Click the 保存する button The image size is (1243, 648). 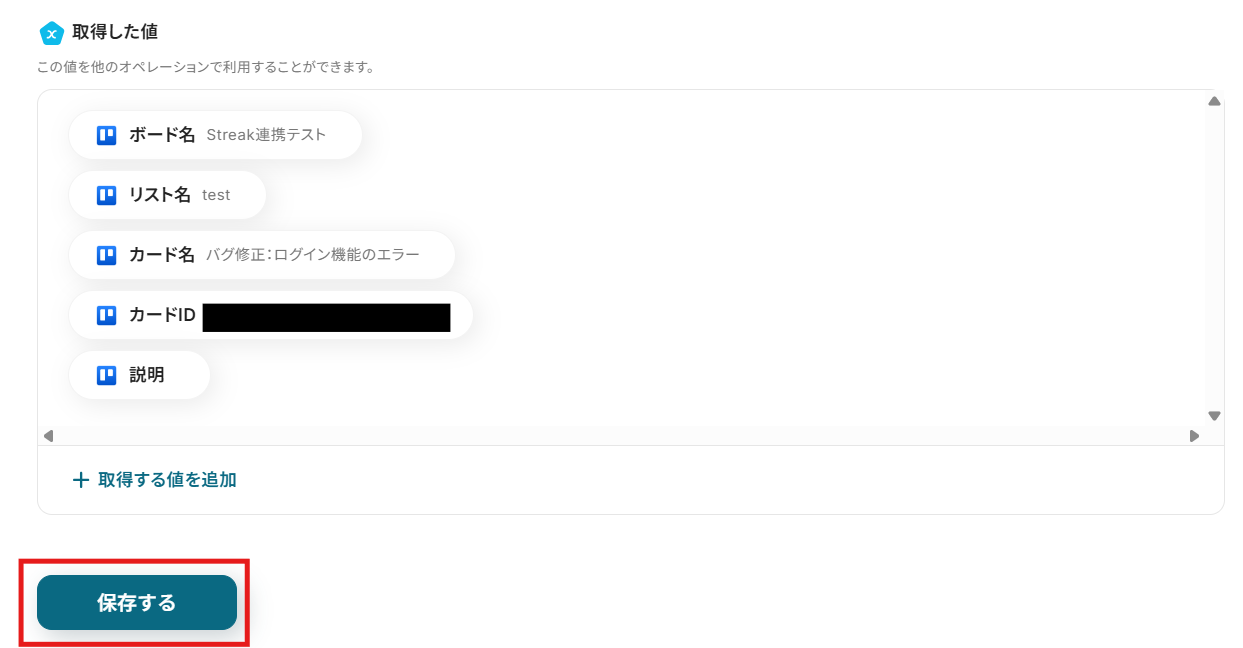137,602
